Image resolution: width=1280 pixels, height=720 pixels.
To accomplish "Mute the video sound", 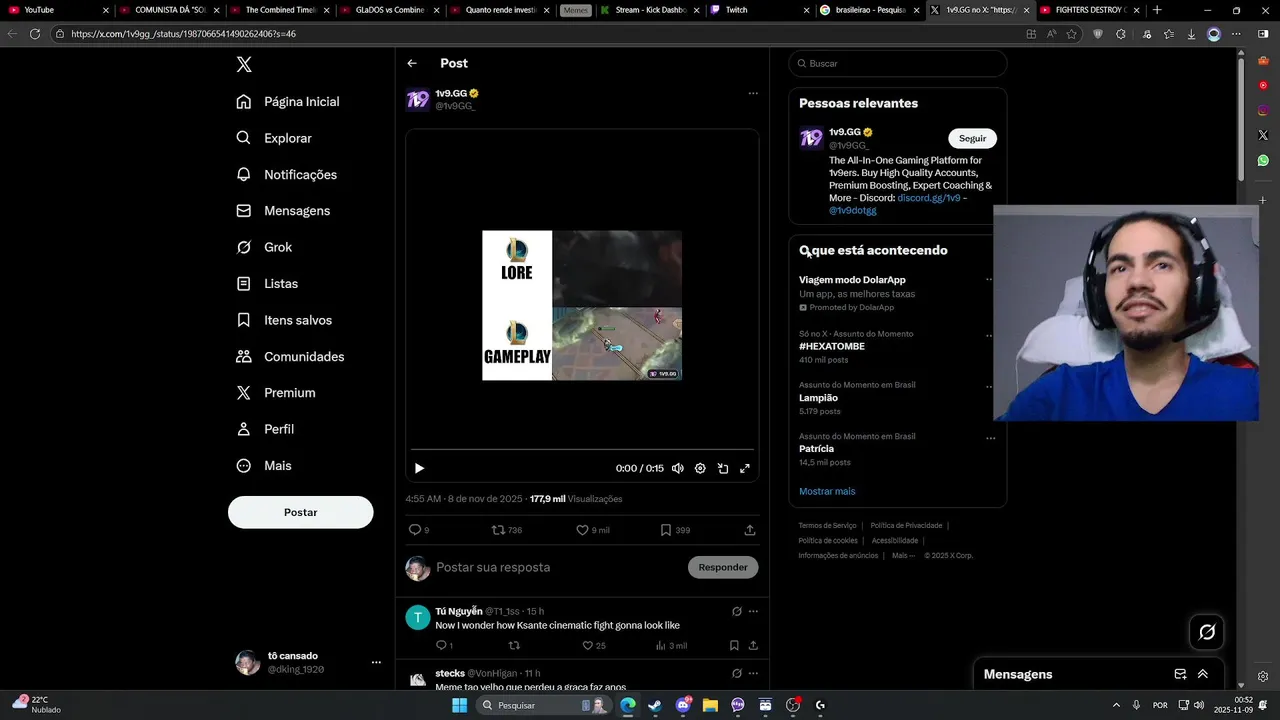I will click(678, 468).
